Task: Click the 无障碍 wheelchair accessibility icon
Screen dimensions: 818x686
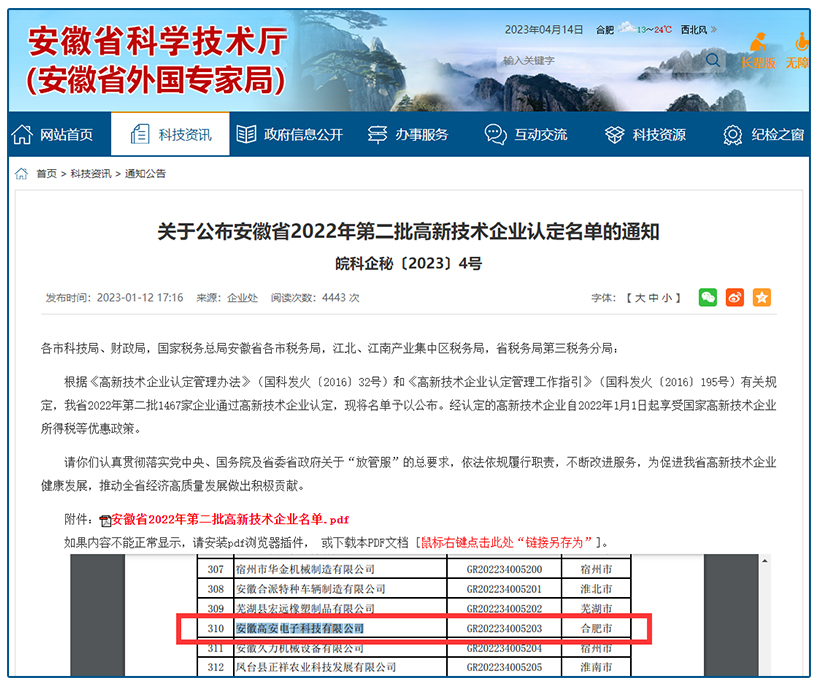Action: 800,50
